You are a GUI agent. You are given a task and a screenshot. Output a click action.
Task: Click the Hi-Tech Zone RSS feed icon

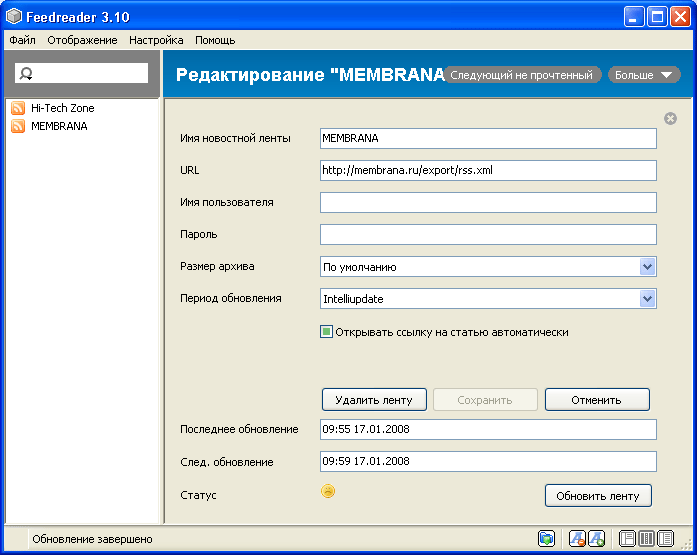[18, 108]
